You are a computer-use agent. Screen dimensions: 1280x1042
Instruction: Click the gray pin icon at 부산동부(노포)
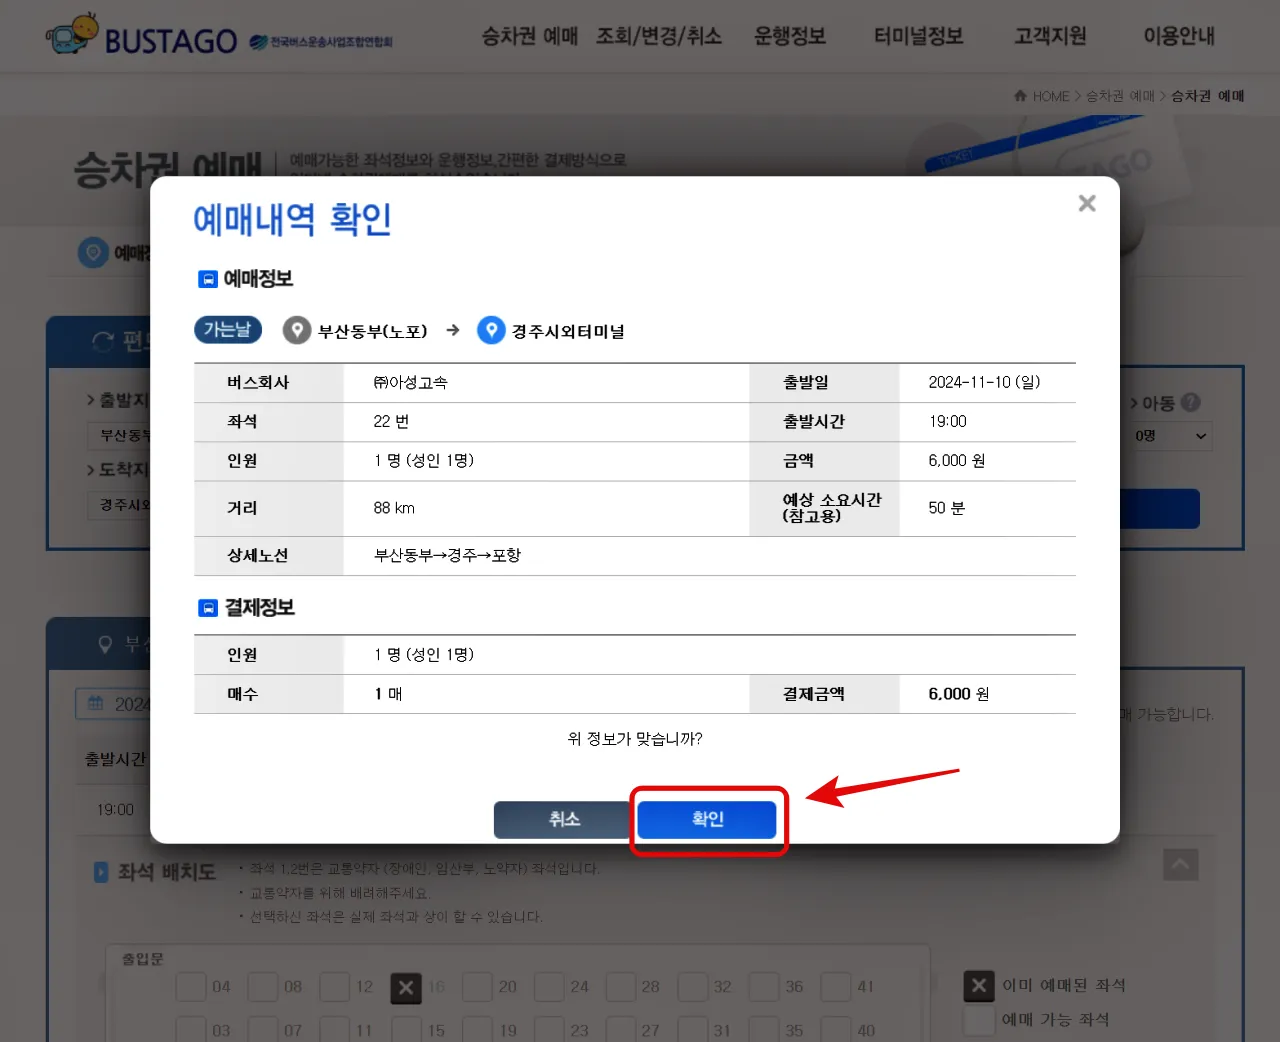297,330
